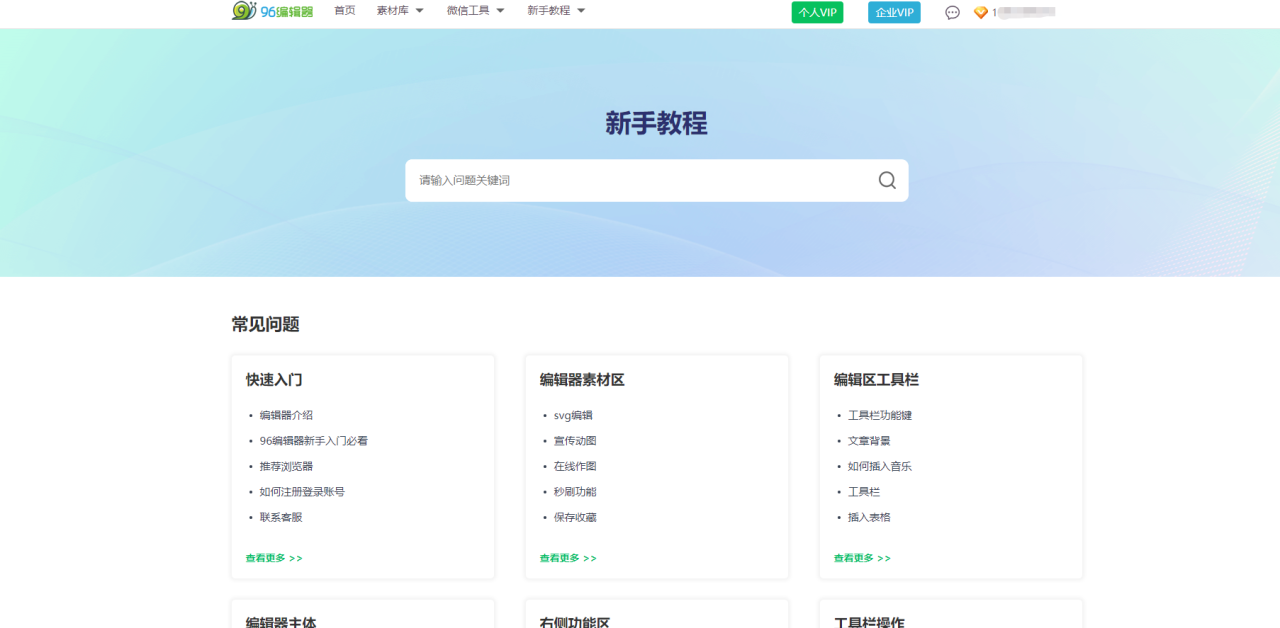Click 查看更多 under 快速入门
Screen dimensions: 1280x628
[x=274, y=558]
